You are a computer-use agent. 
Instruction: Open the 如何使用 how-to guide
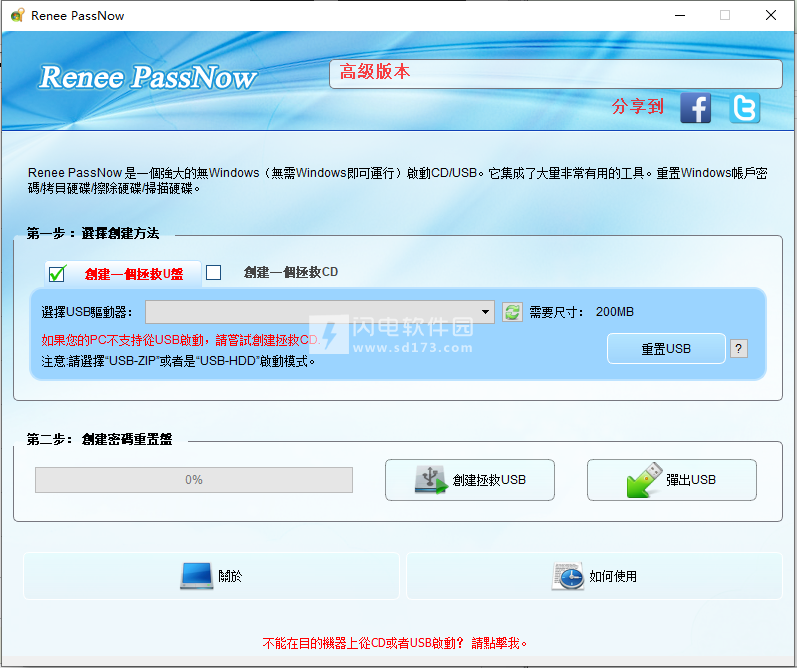(594, 576)
